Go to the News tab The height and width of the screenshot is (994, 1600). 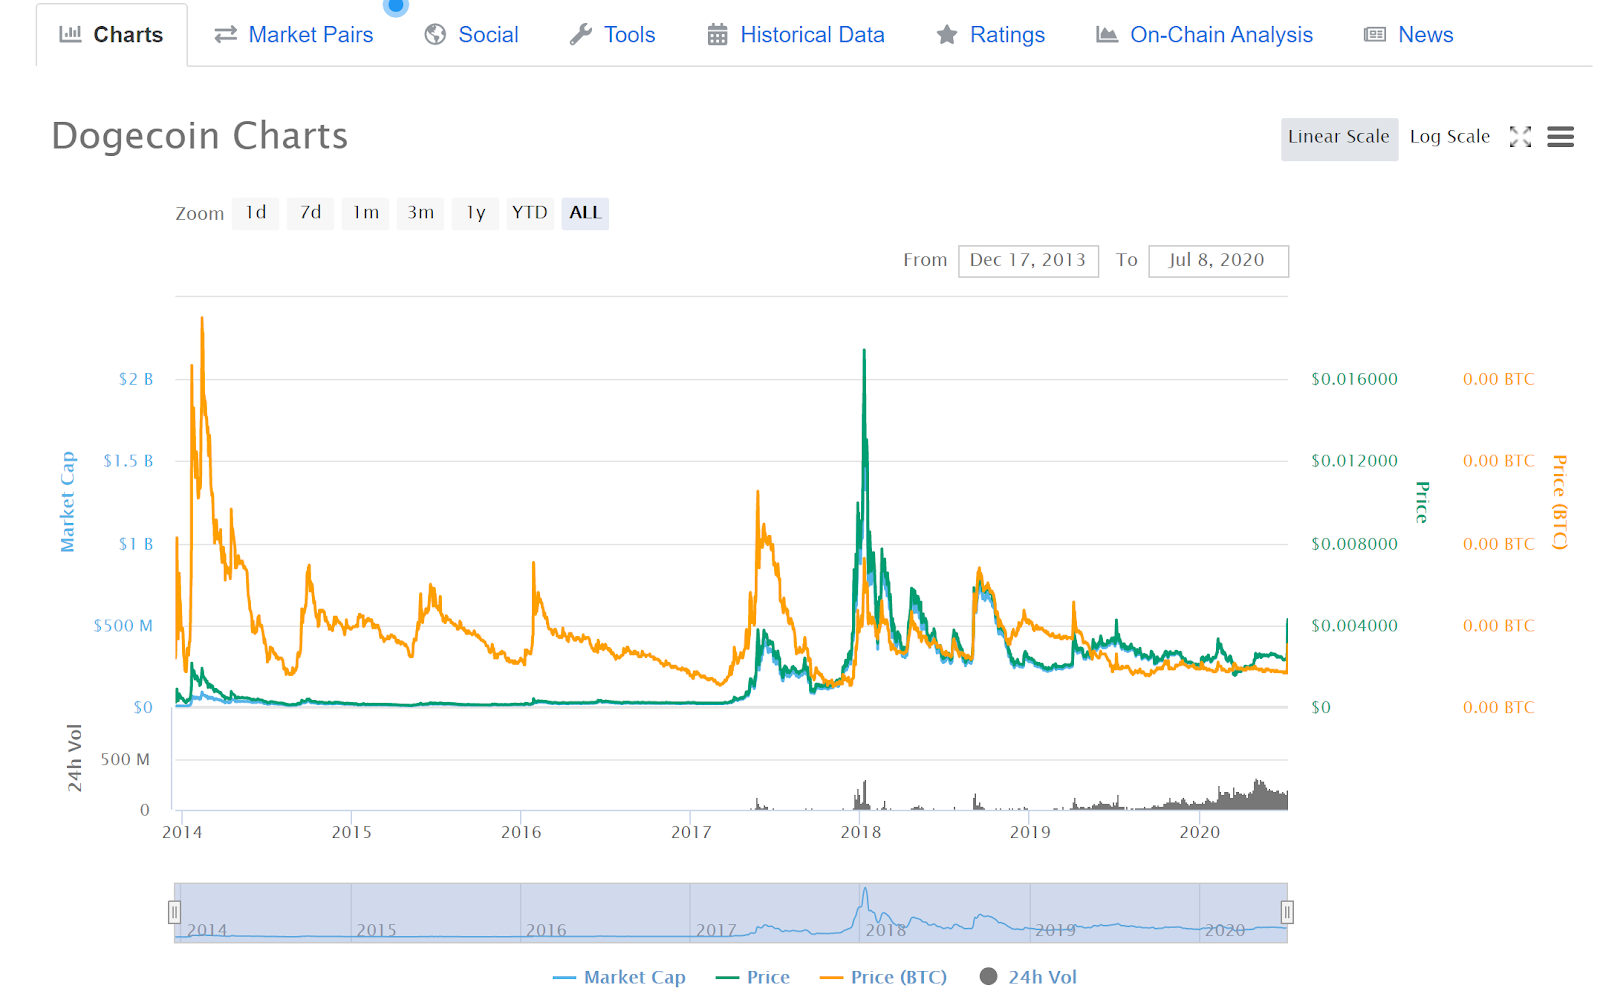(1409, 35)
